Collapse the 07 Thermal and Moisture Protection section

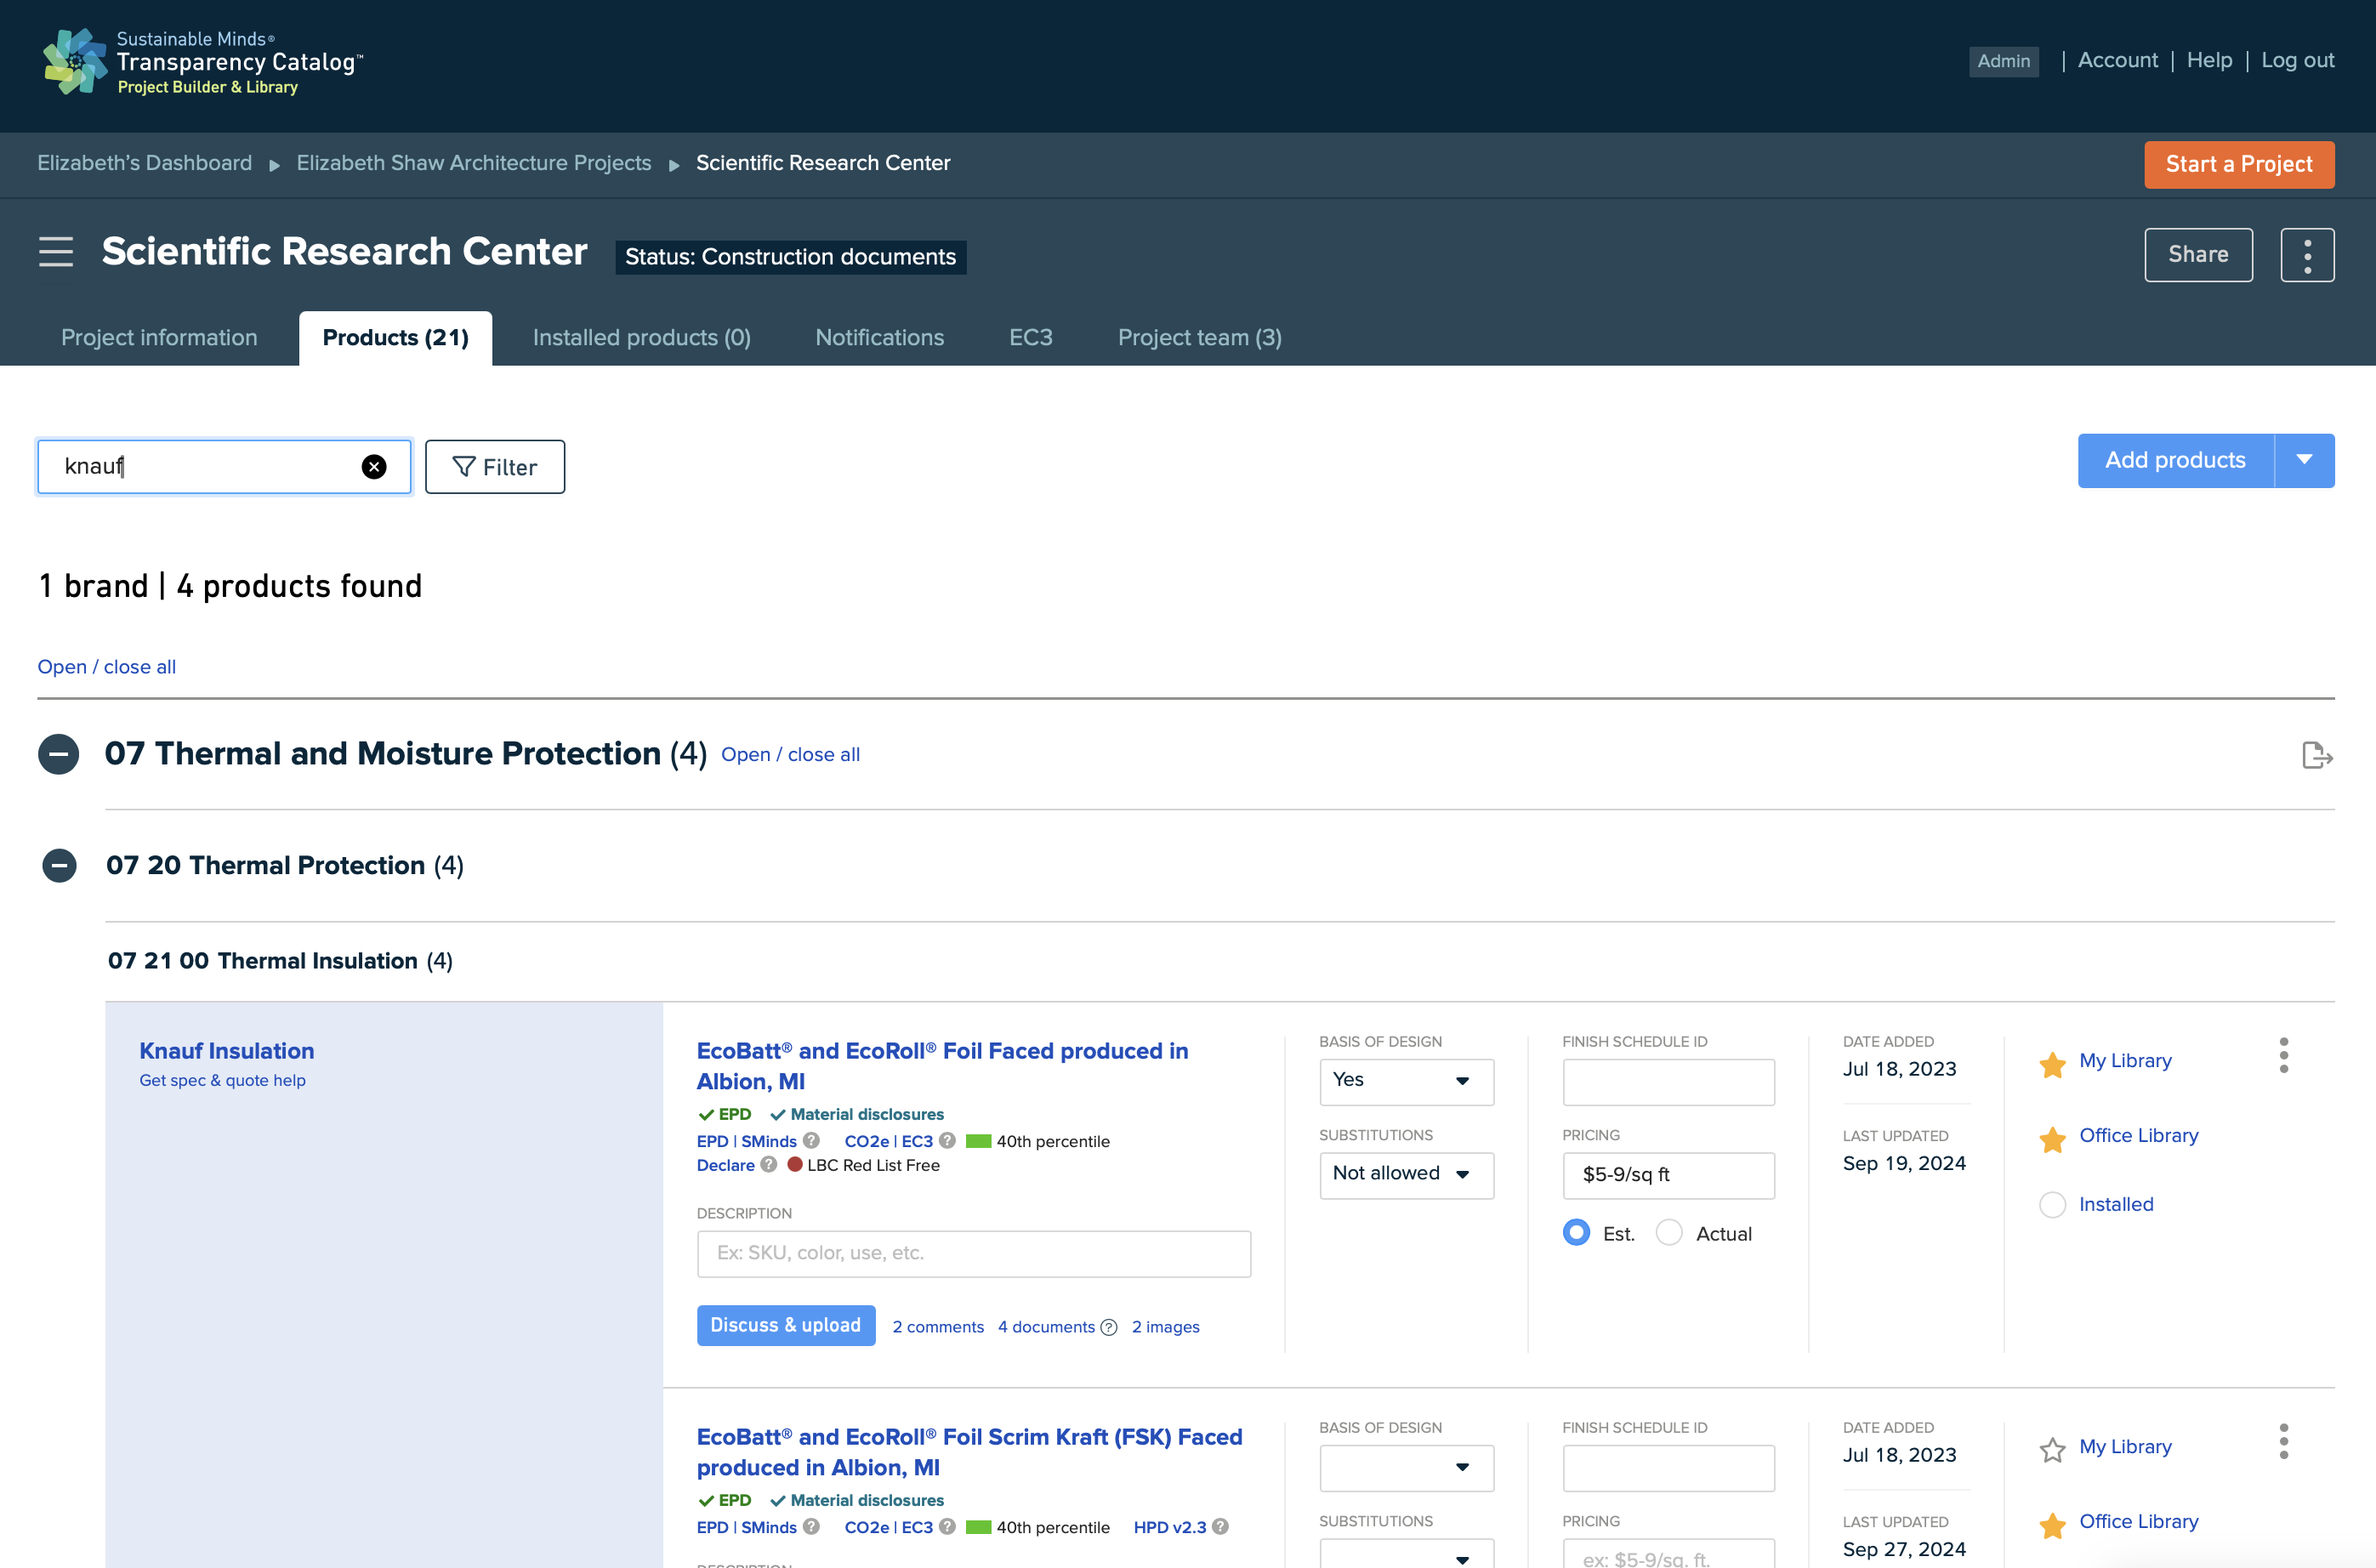point(59,754)
